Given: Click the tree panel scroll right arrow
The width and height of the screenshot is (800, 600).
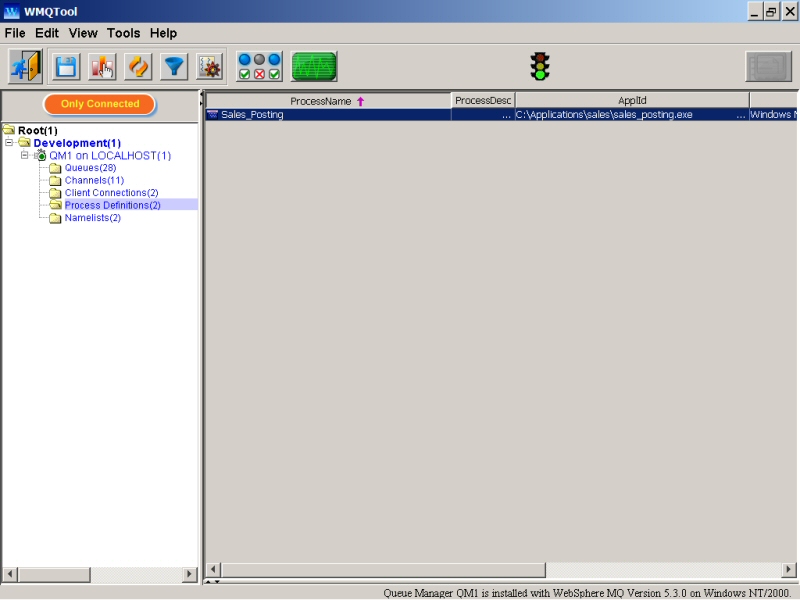Looking at the screenshot, I should [189, 574].
